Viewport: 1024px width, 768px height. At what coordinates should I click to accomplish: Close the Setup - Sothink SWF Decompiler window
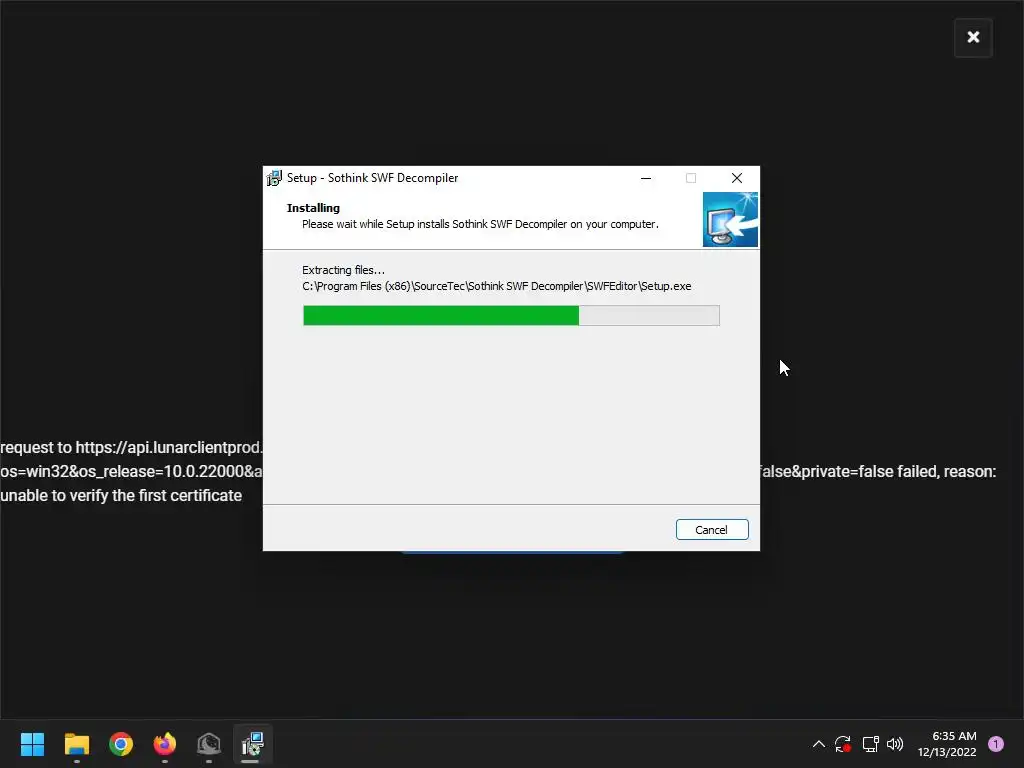tap(737, 178)
